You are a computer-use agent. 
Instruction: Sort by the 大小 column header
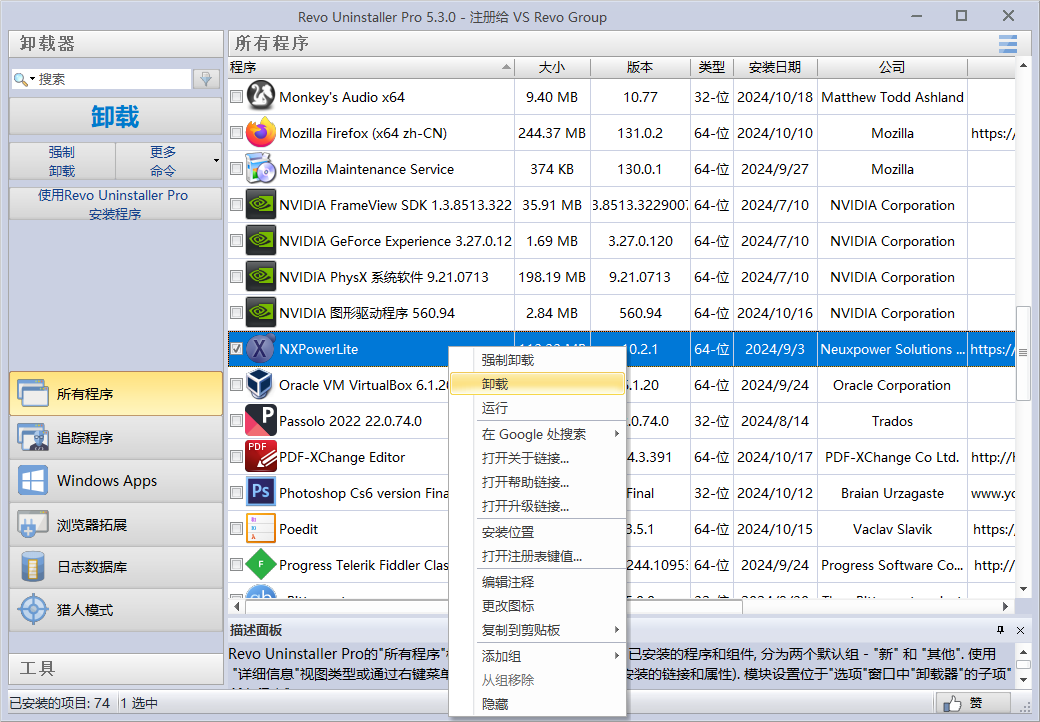[x=552, y=67]
